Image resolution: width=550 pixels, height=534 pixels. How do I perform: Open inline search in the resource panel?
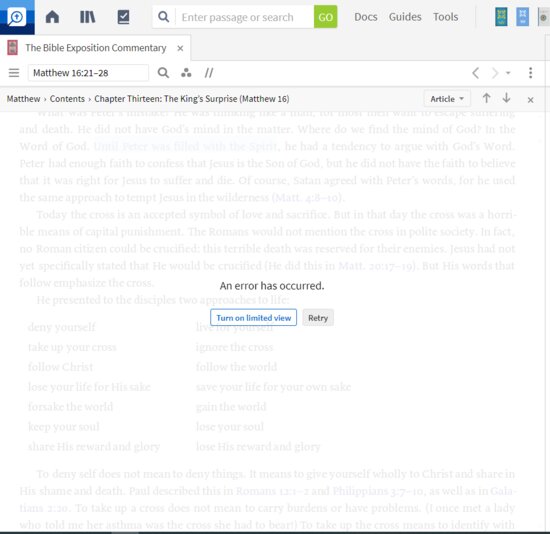[x=163, y=73]
